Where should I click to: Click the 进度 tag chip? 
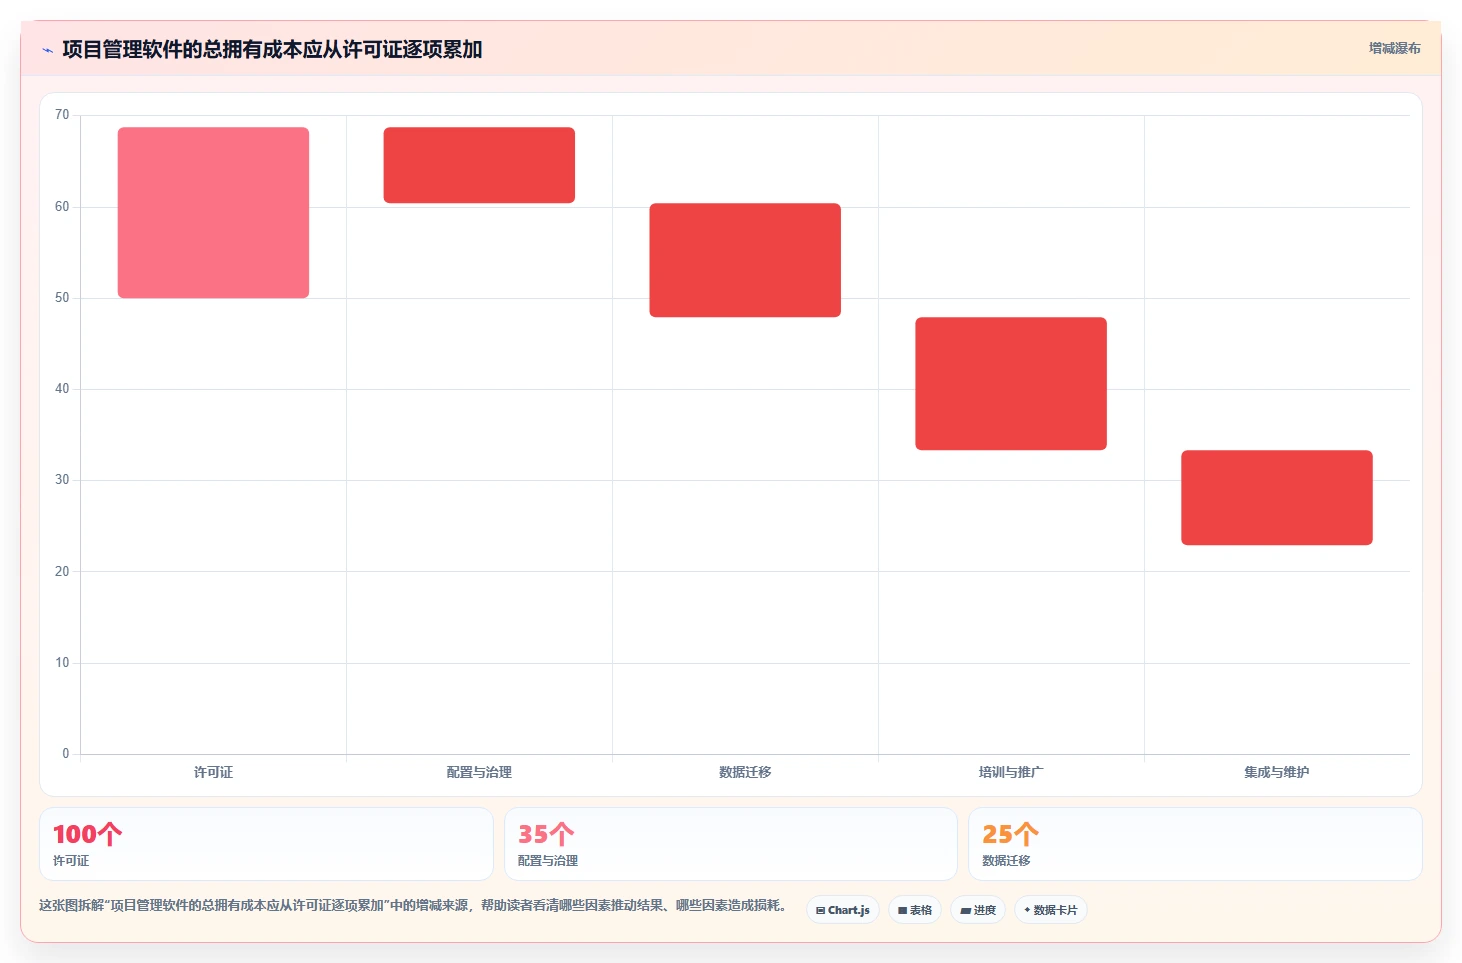pyautogui.click(x=978, y=910)
